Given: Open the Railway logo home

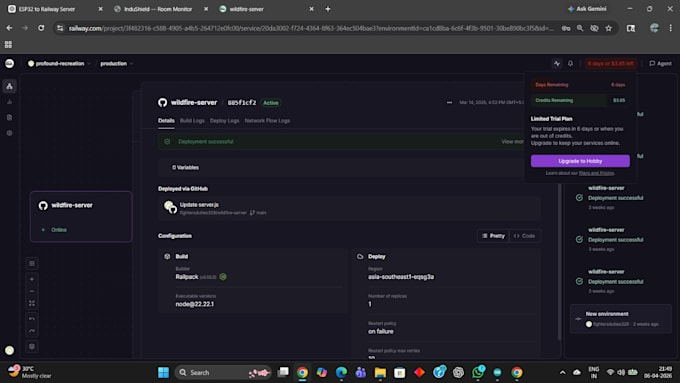Looking at the screenshot, I should (x=9, y=63).
